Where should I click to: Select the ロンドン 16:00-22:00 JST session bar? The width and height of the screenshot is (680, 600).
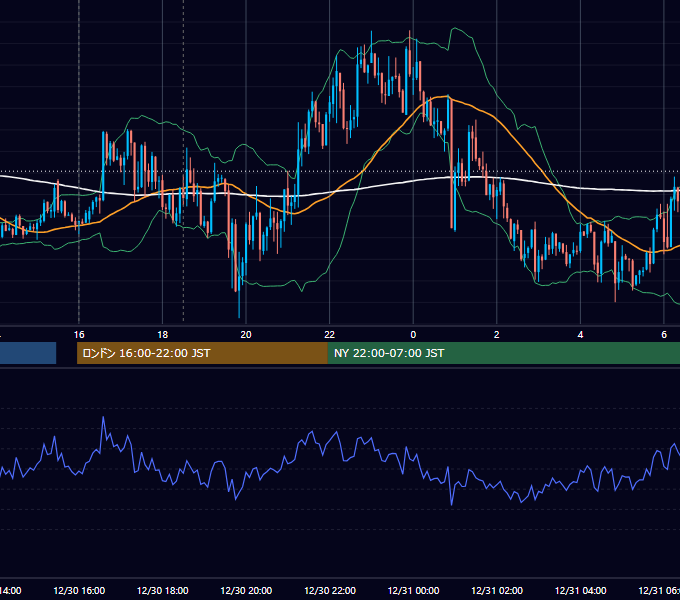coord(202,353)
